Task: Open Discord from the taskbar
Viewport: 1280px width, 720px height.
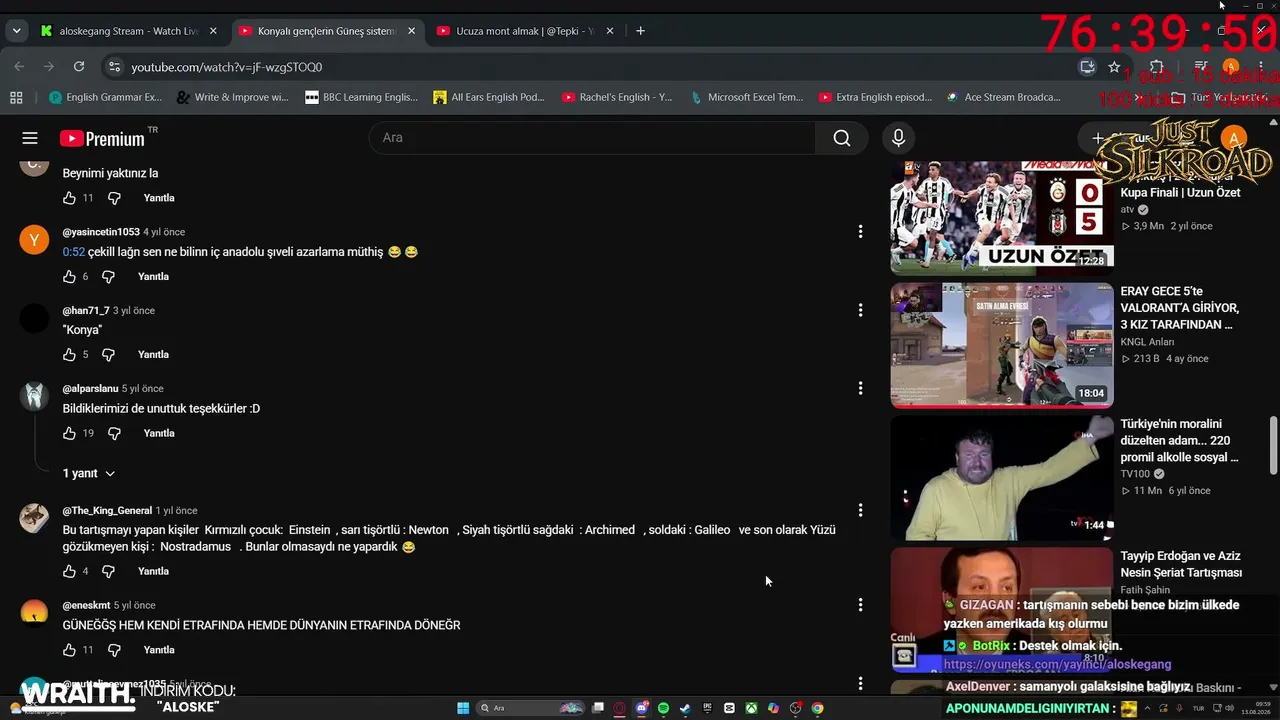Action: click(x=641, y=708)
